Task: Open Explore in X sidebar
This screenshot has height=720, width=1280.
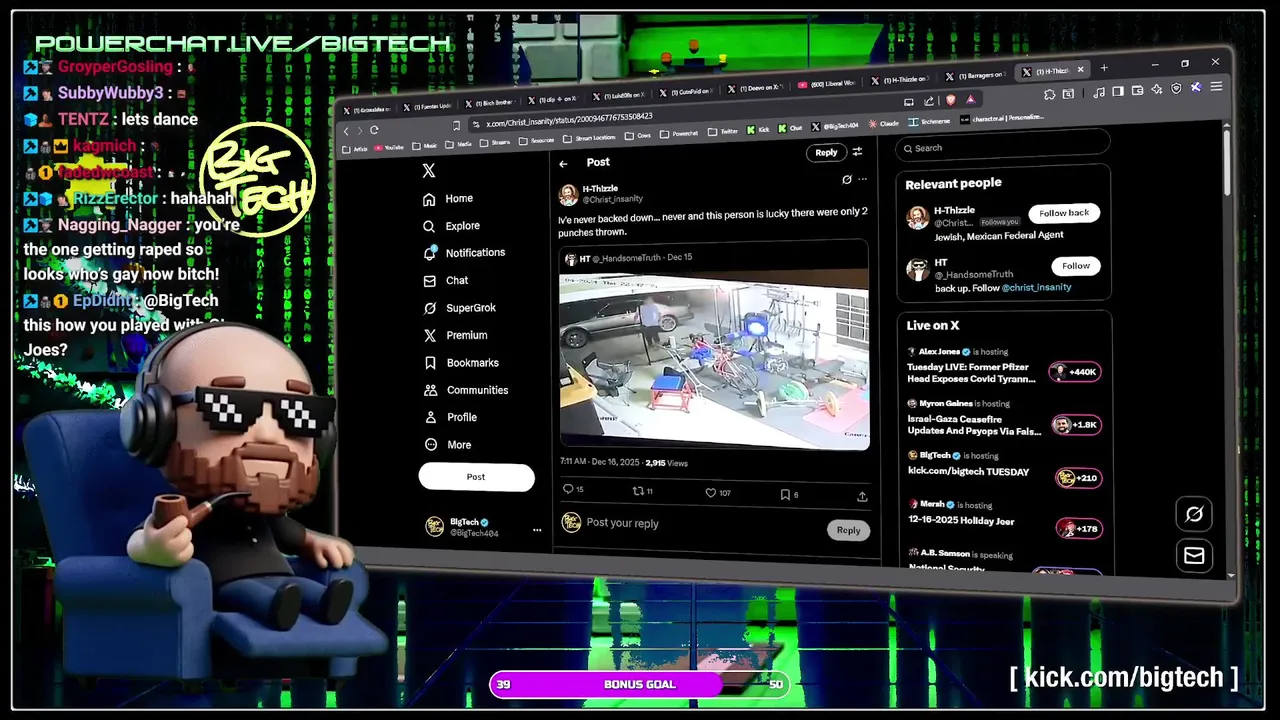Action: tap(451, 226)
